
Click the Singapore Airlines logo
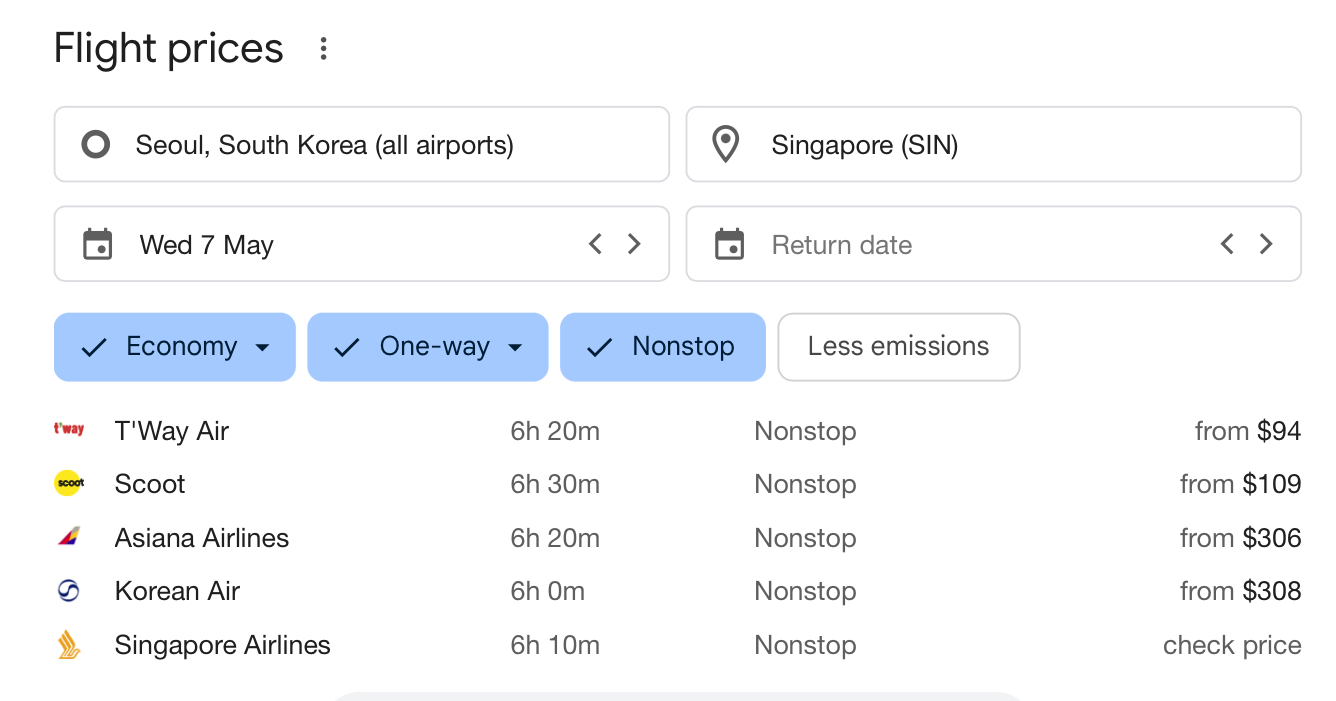click(x=69, y=645)
